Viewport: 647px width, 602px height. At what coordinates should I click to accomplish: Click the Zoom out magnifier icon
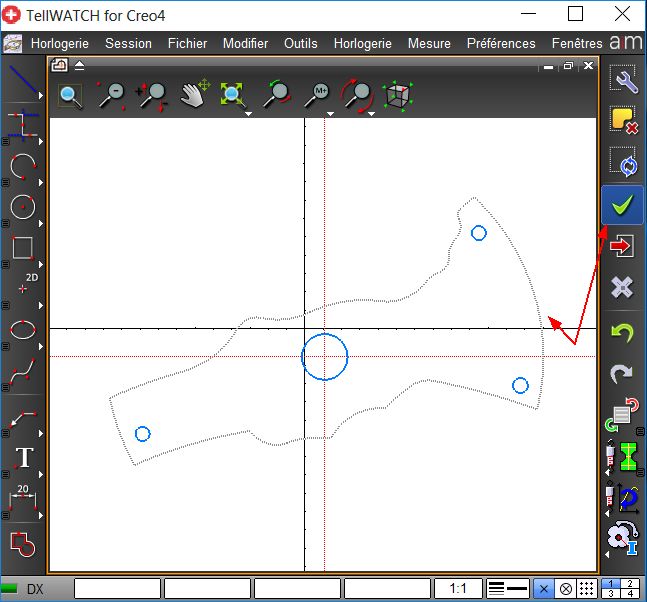(111, 95)
